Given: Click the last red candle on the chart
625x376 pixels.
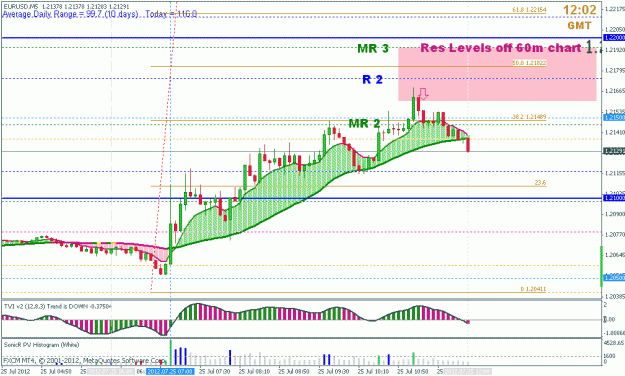Looking at the screenshot, I should tap(468, 144).
